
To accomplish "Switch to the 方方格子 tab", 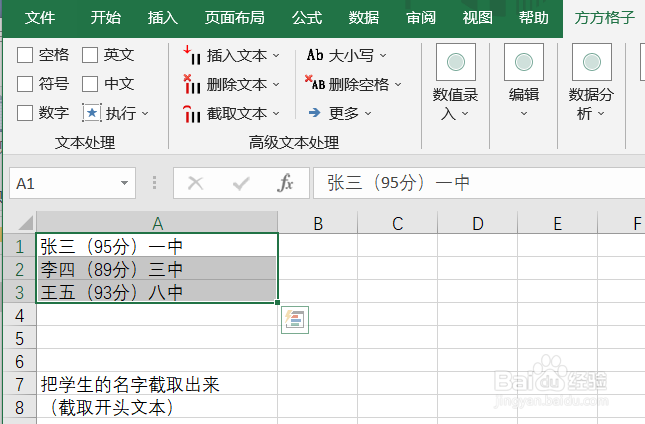I will (605, 18).
